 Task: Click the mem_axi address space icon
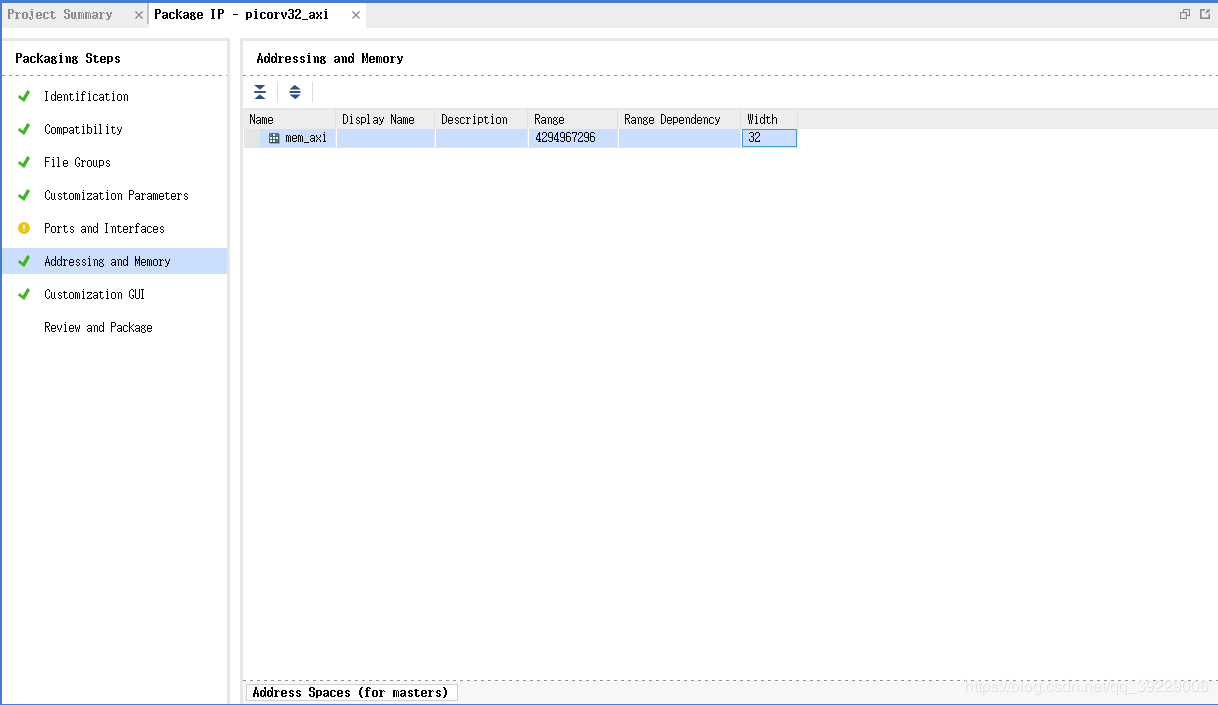click(274, 138)
